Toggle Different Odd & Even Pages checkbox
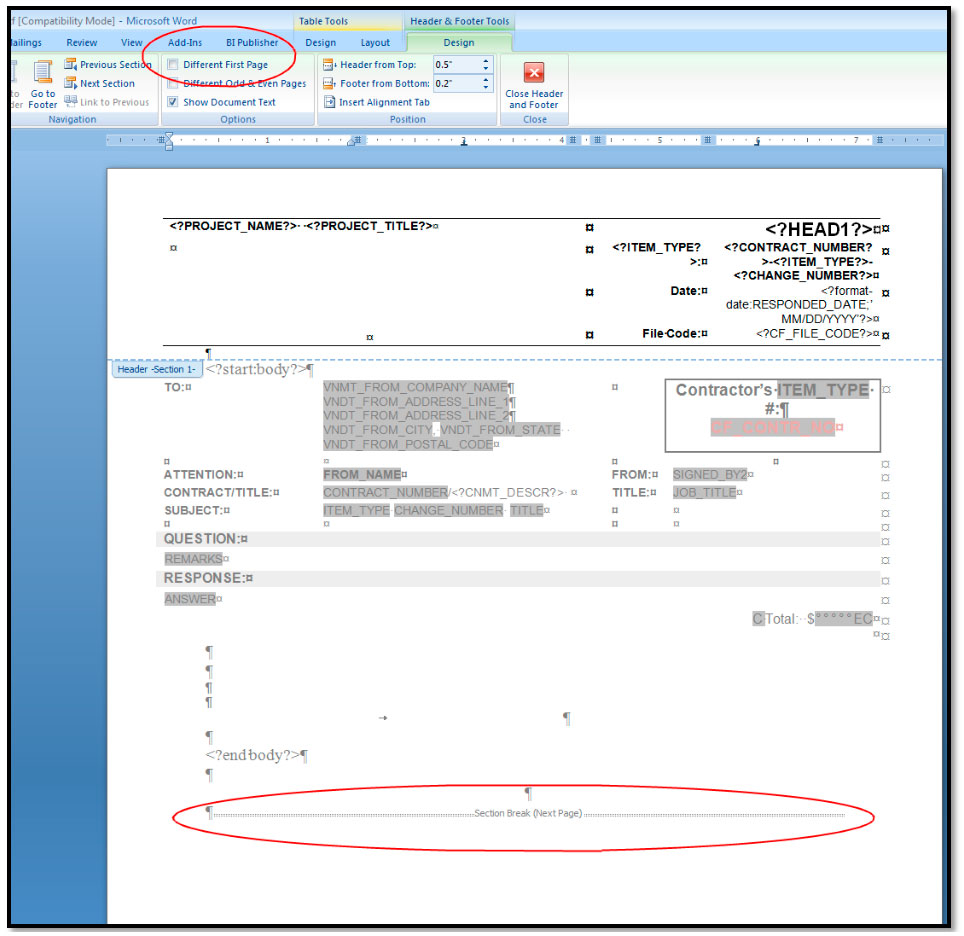The width and height of the screenshot is (964, 936). [173, 84]
